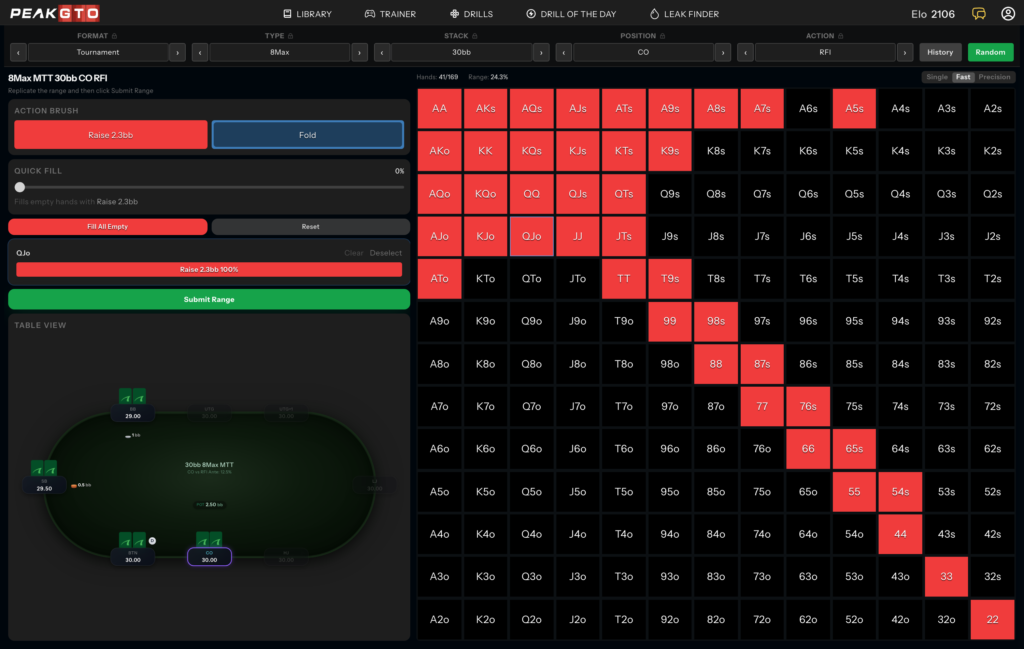Click the Leak Finder droplet icon

pyautogui.click(x=654, y=14)
